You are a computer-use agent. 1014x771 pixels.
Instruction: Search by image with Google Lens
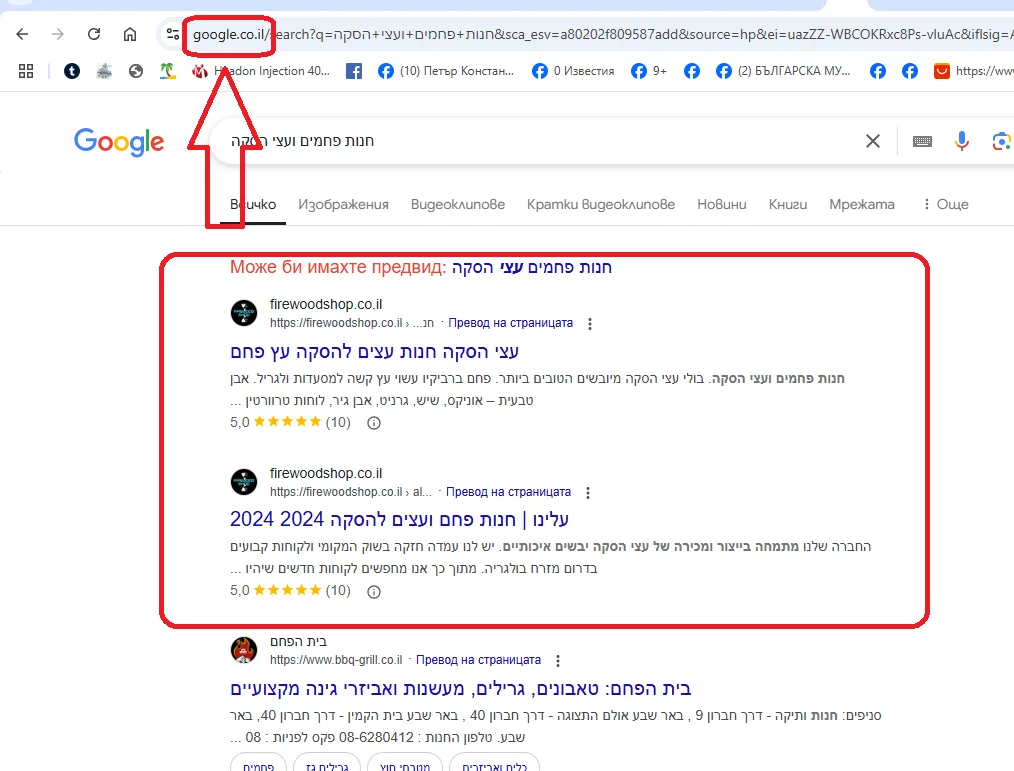click(1001, 141)
